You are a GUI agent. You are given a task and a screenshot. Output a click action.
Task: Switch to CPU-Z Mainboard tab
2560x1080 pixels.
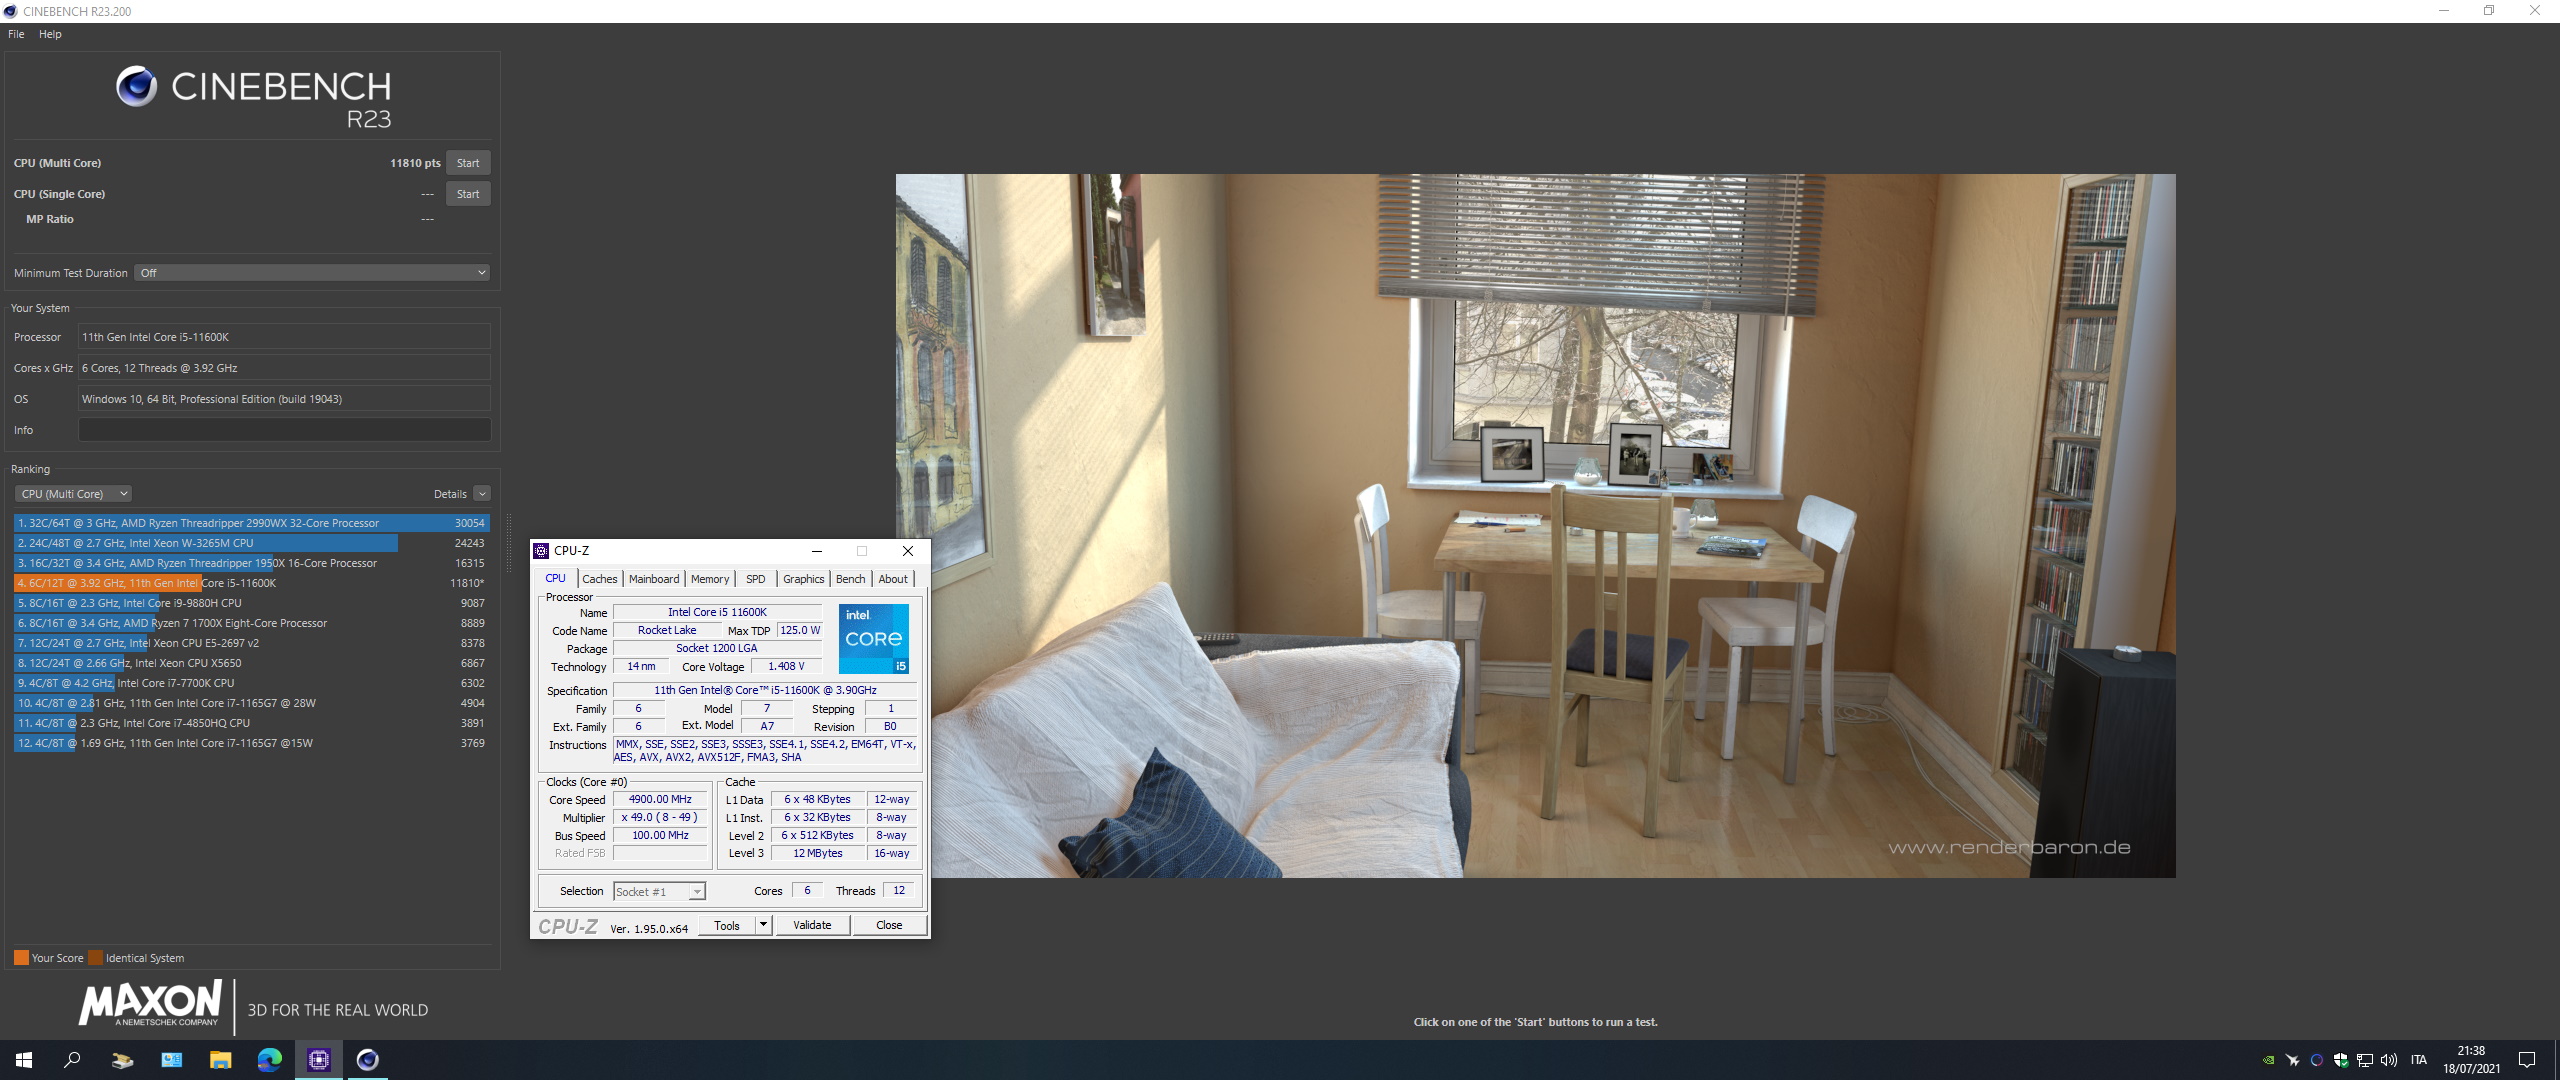coord(654,579)
